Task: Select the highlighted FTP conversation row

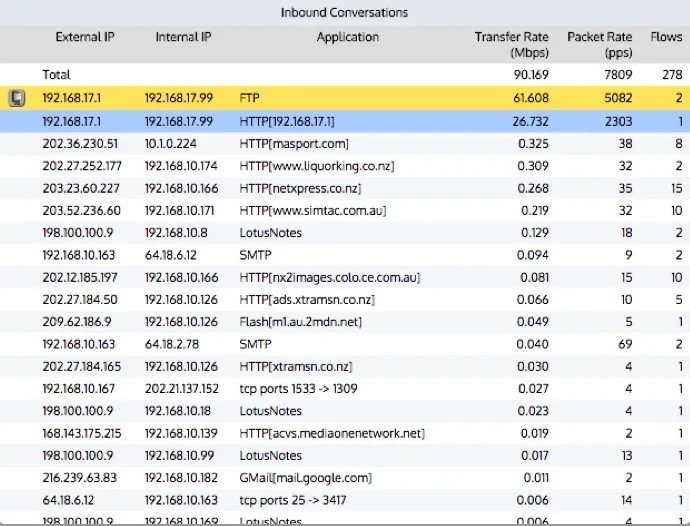Action: (x=345, y=98)
